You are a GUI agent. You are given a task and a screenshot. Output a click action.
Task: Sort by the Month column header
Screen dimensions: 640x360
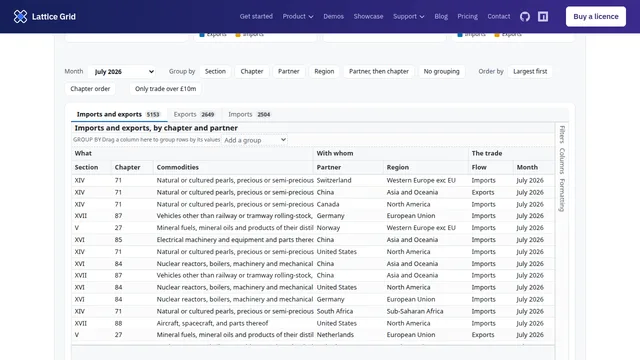click(x=534, y=167)
